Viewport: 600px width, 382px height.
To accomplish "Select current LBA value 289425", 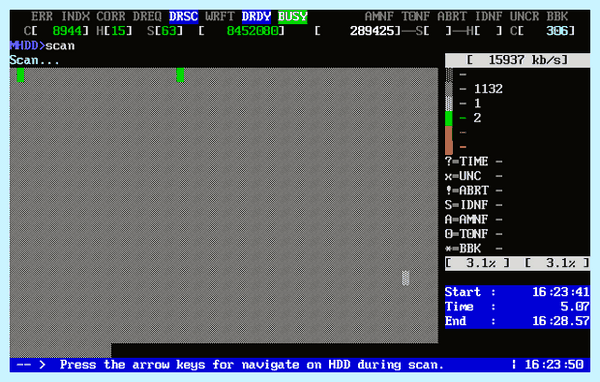I will [372, 31].
